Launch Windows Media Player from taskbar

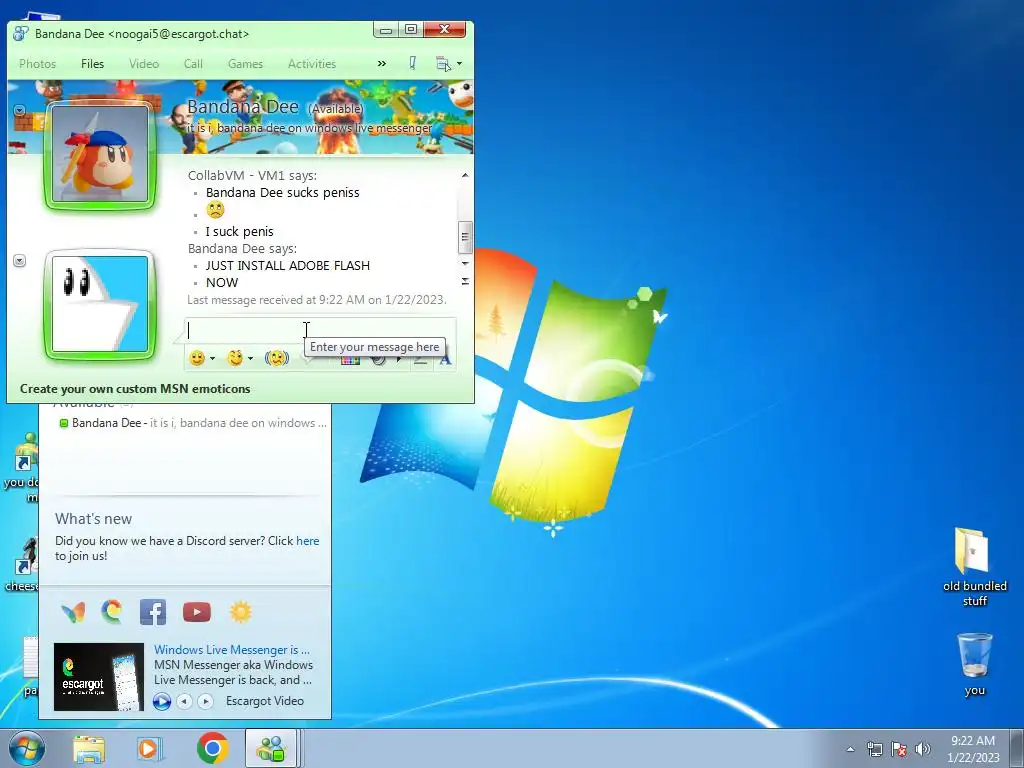[x=150, y=749]
